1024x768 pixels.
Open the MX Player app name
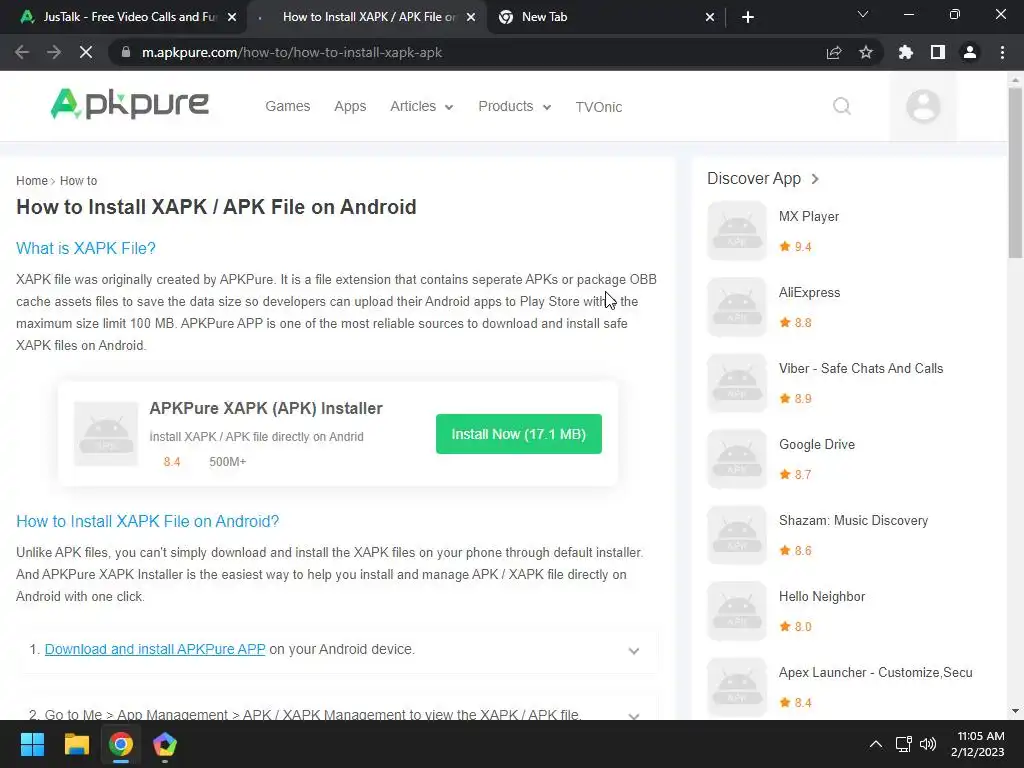coord(808,216)
